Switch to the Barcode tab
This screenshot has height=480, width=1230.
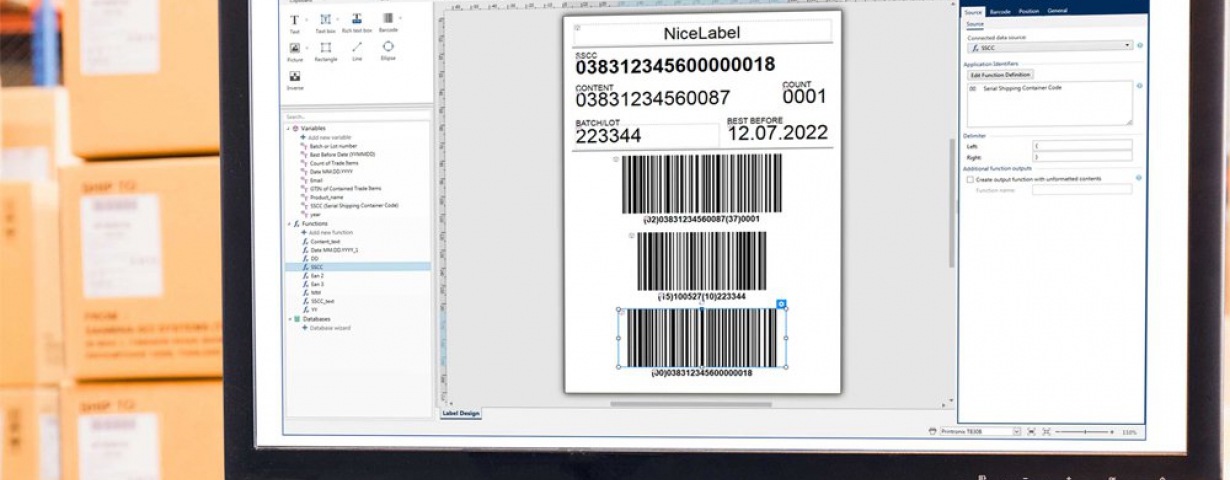coord(1000,11)
